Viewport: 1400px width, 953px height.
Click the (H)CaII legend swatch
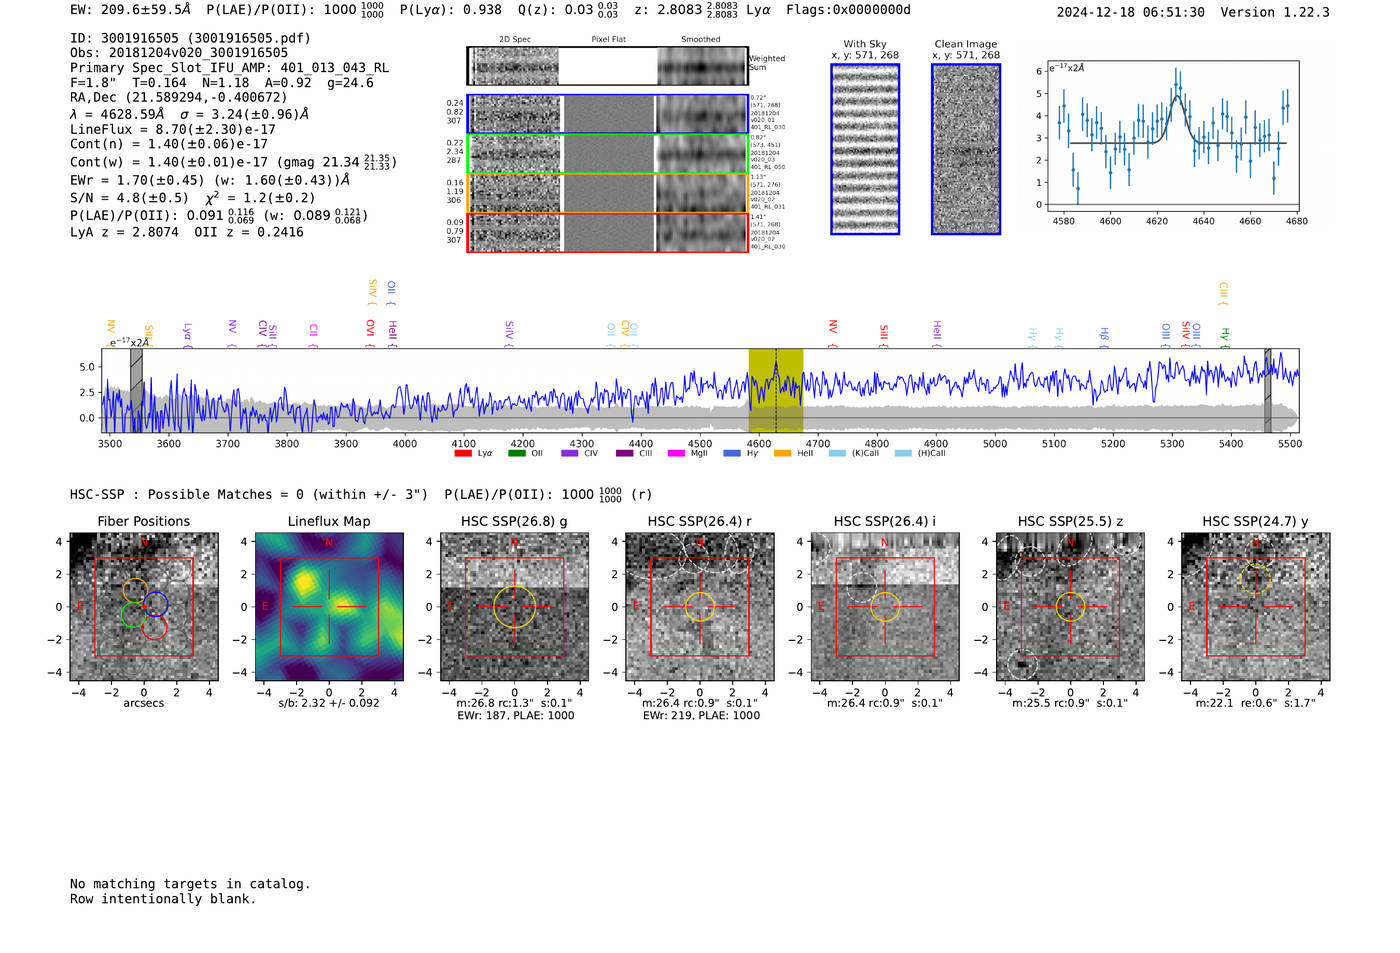click(903, 453)
